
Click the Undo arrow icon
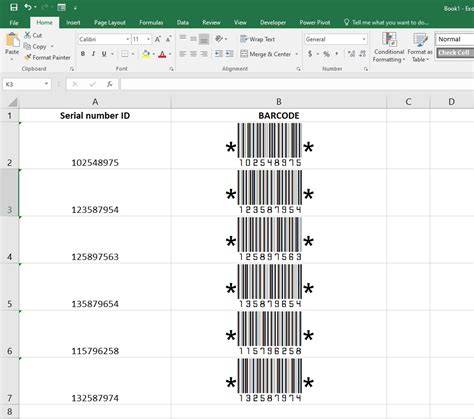point(28,7)
